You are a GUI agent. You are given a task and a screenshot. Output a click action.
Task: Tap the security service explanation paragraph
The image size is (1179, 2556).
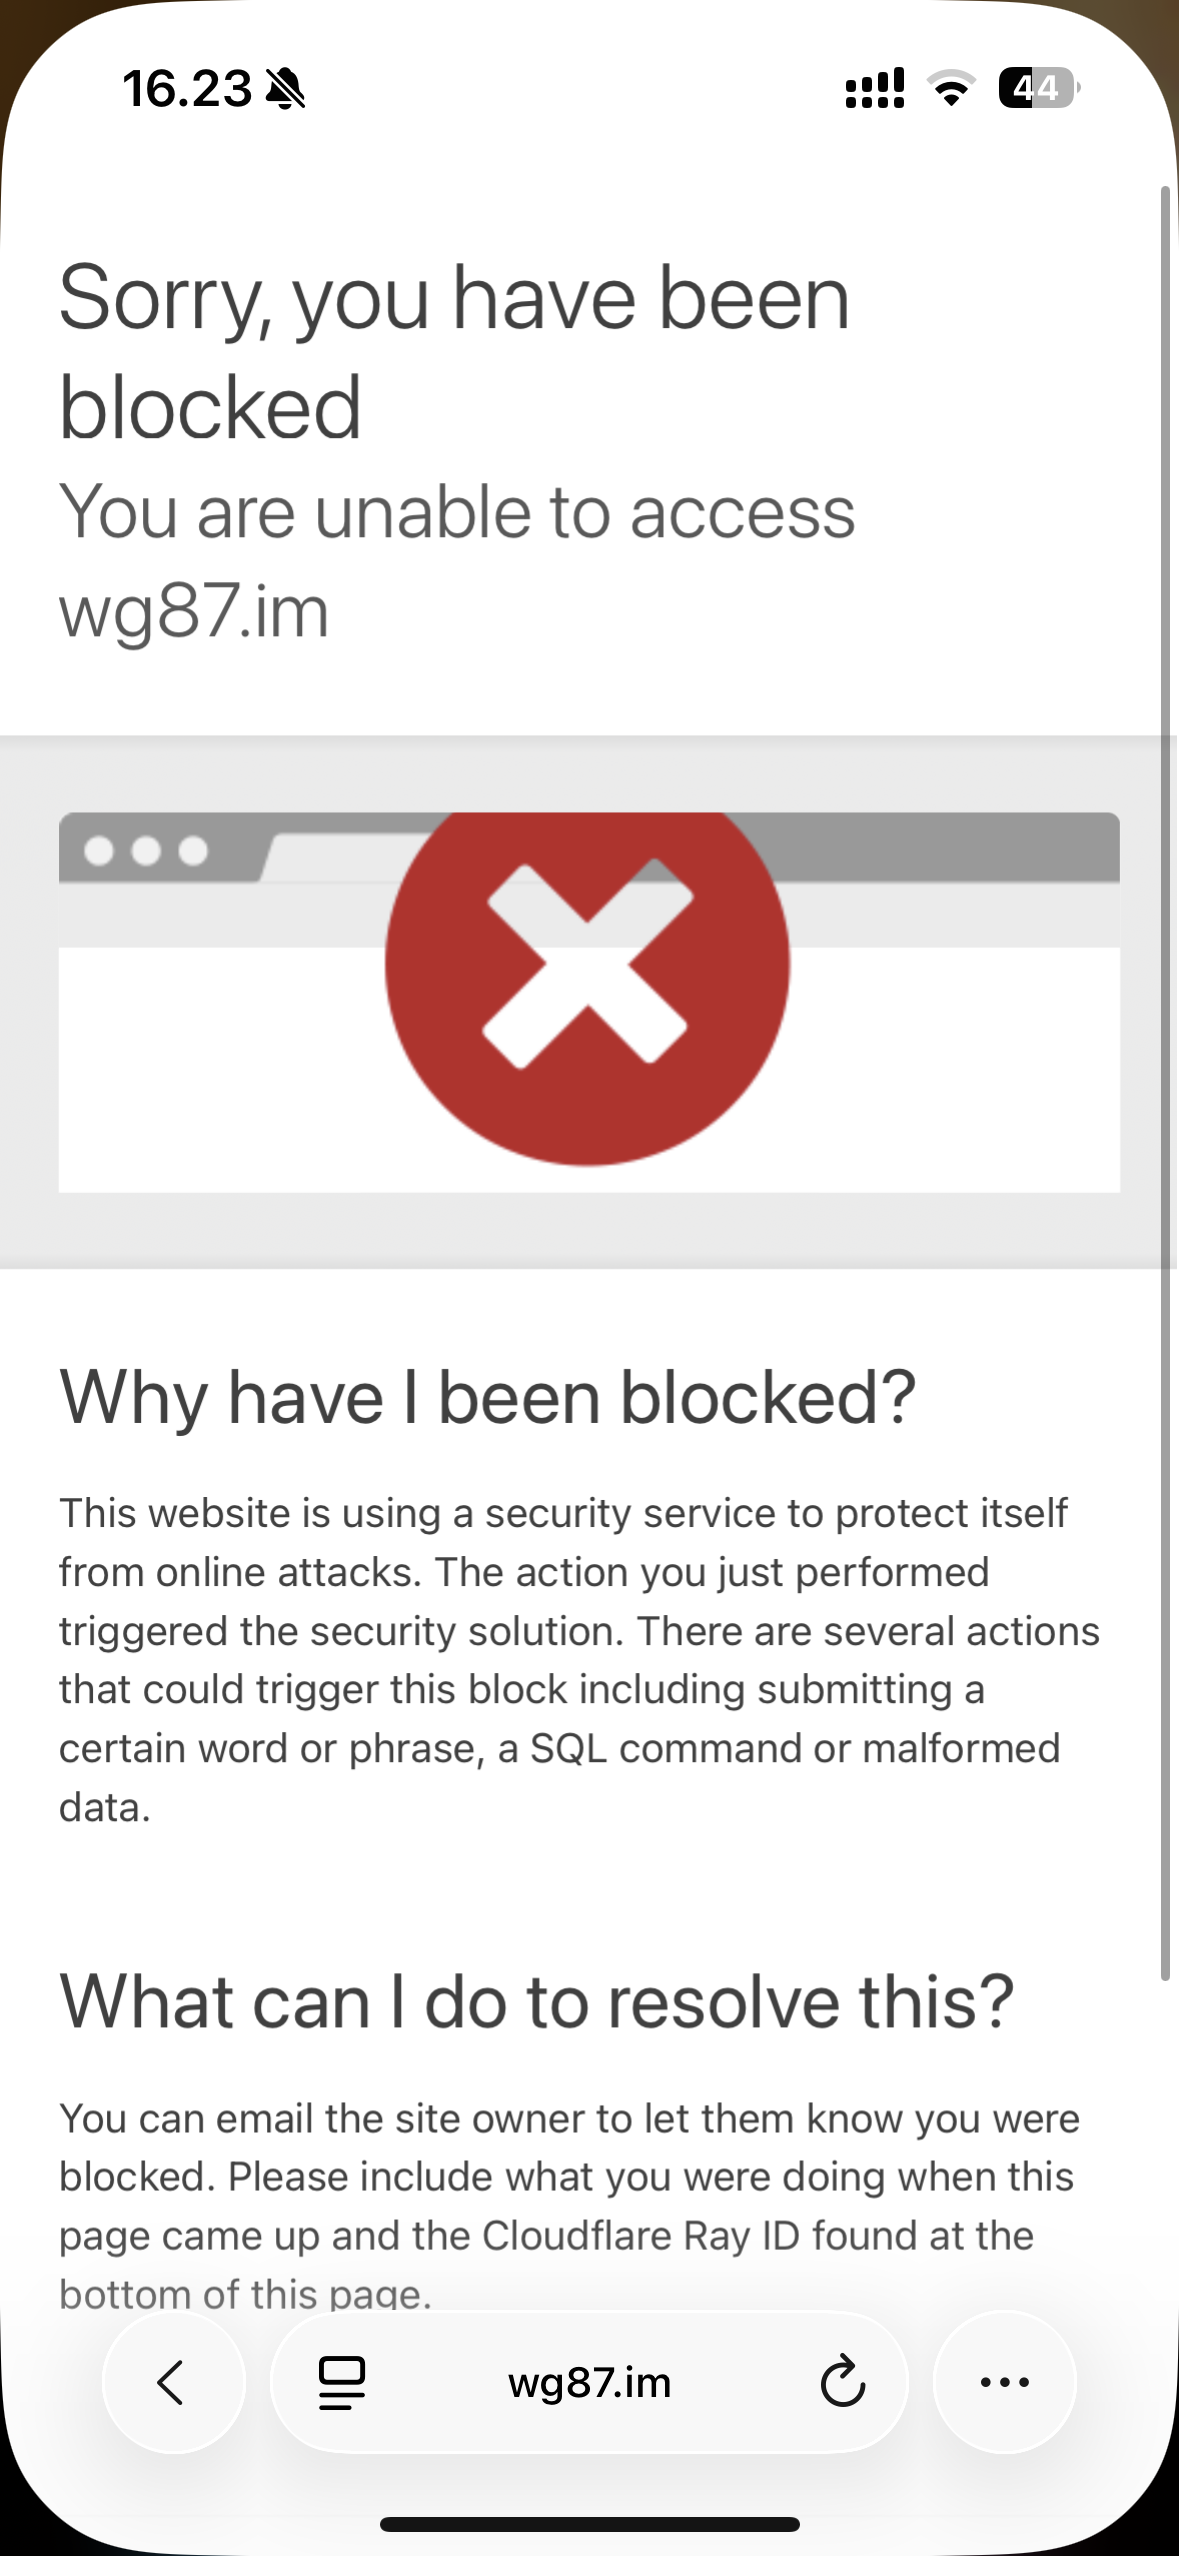click(580, 1660)
